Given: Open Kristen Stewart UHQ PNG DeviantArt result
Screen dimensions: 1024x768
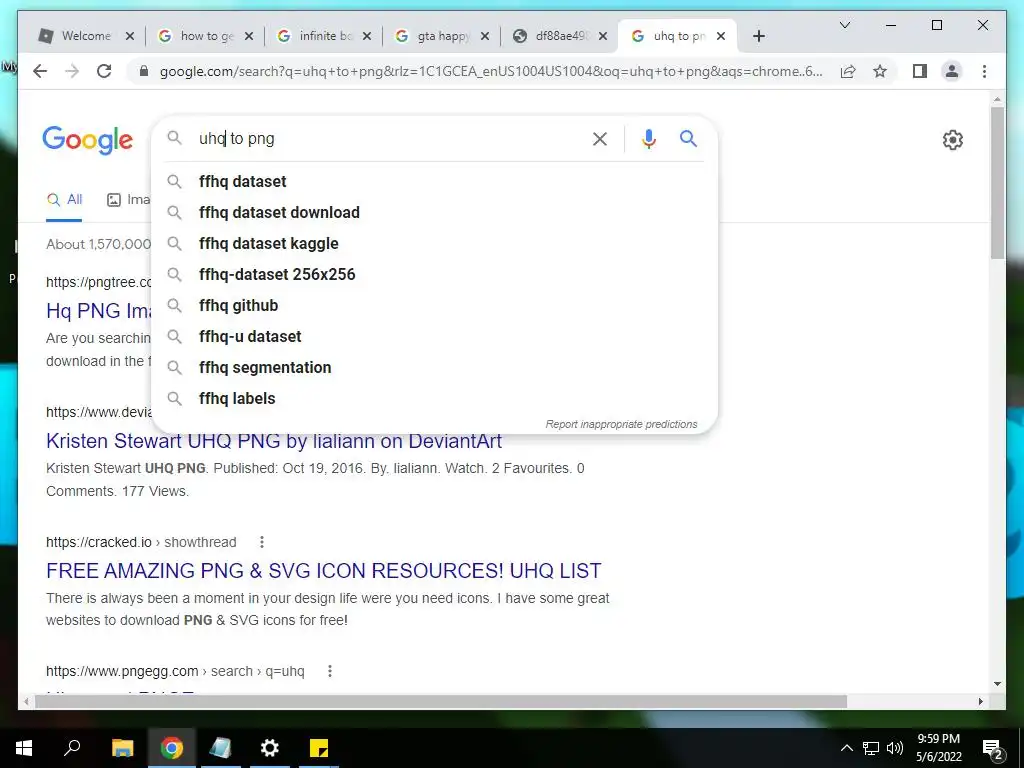Looking at the screenshot, I should [x=274, y=441].
